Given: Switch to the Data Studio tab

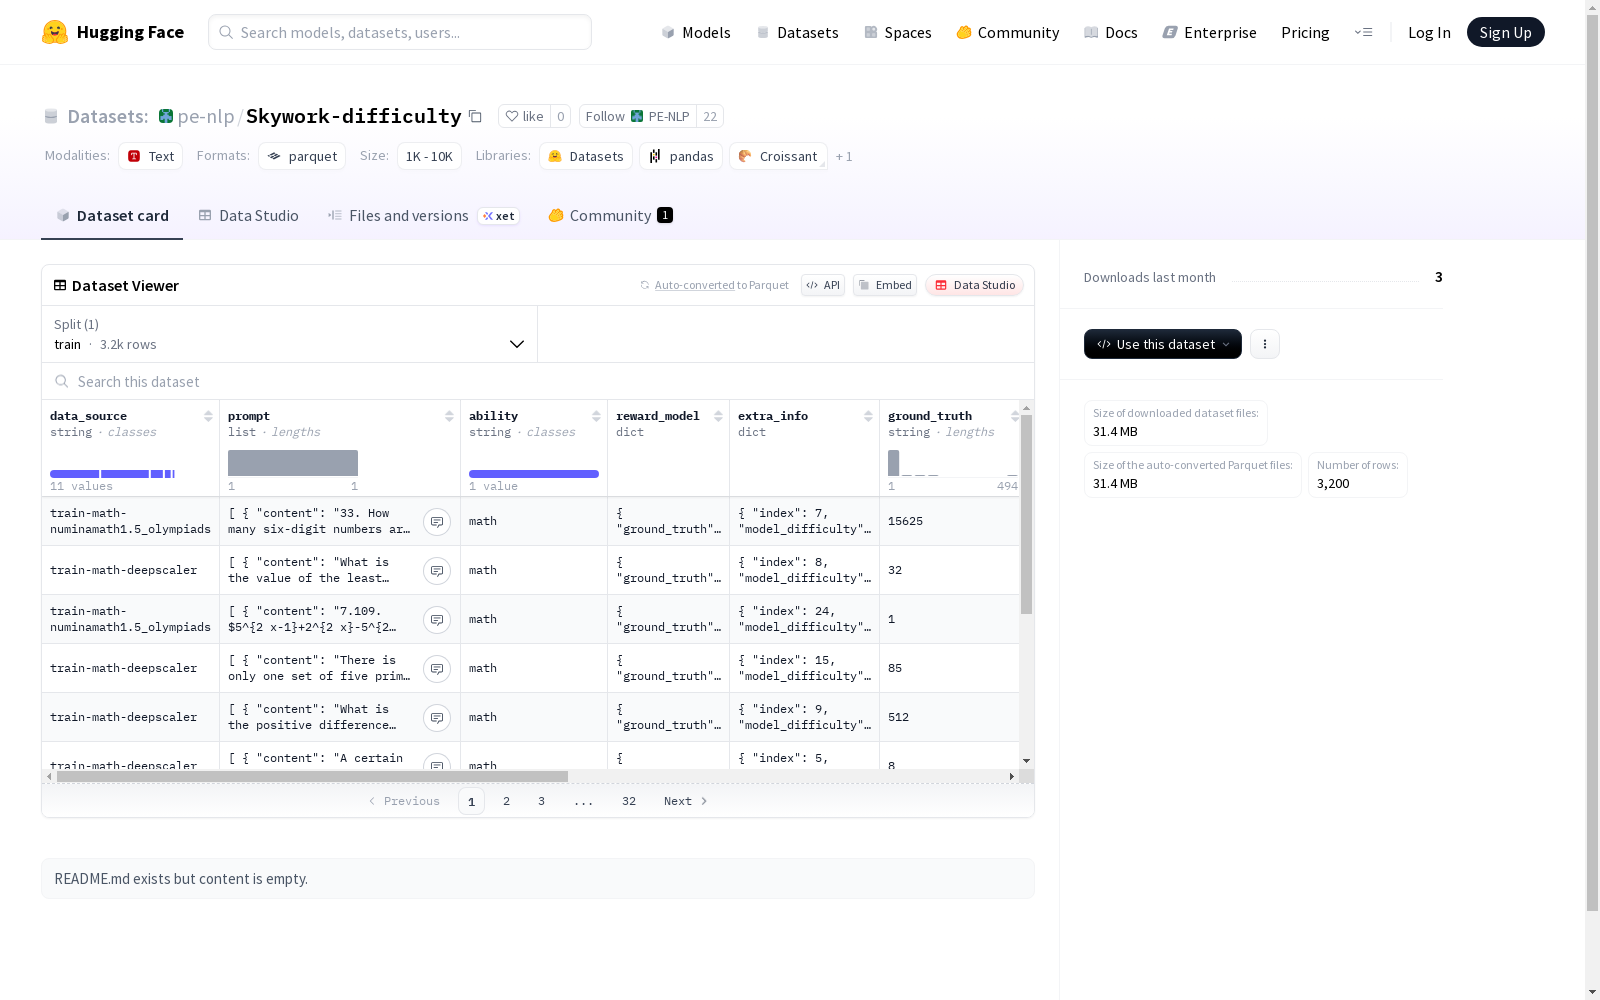Looking at the screenshot, I should (x=248, y=216).
